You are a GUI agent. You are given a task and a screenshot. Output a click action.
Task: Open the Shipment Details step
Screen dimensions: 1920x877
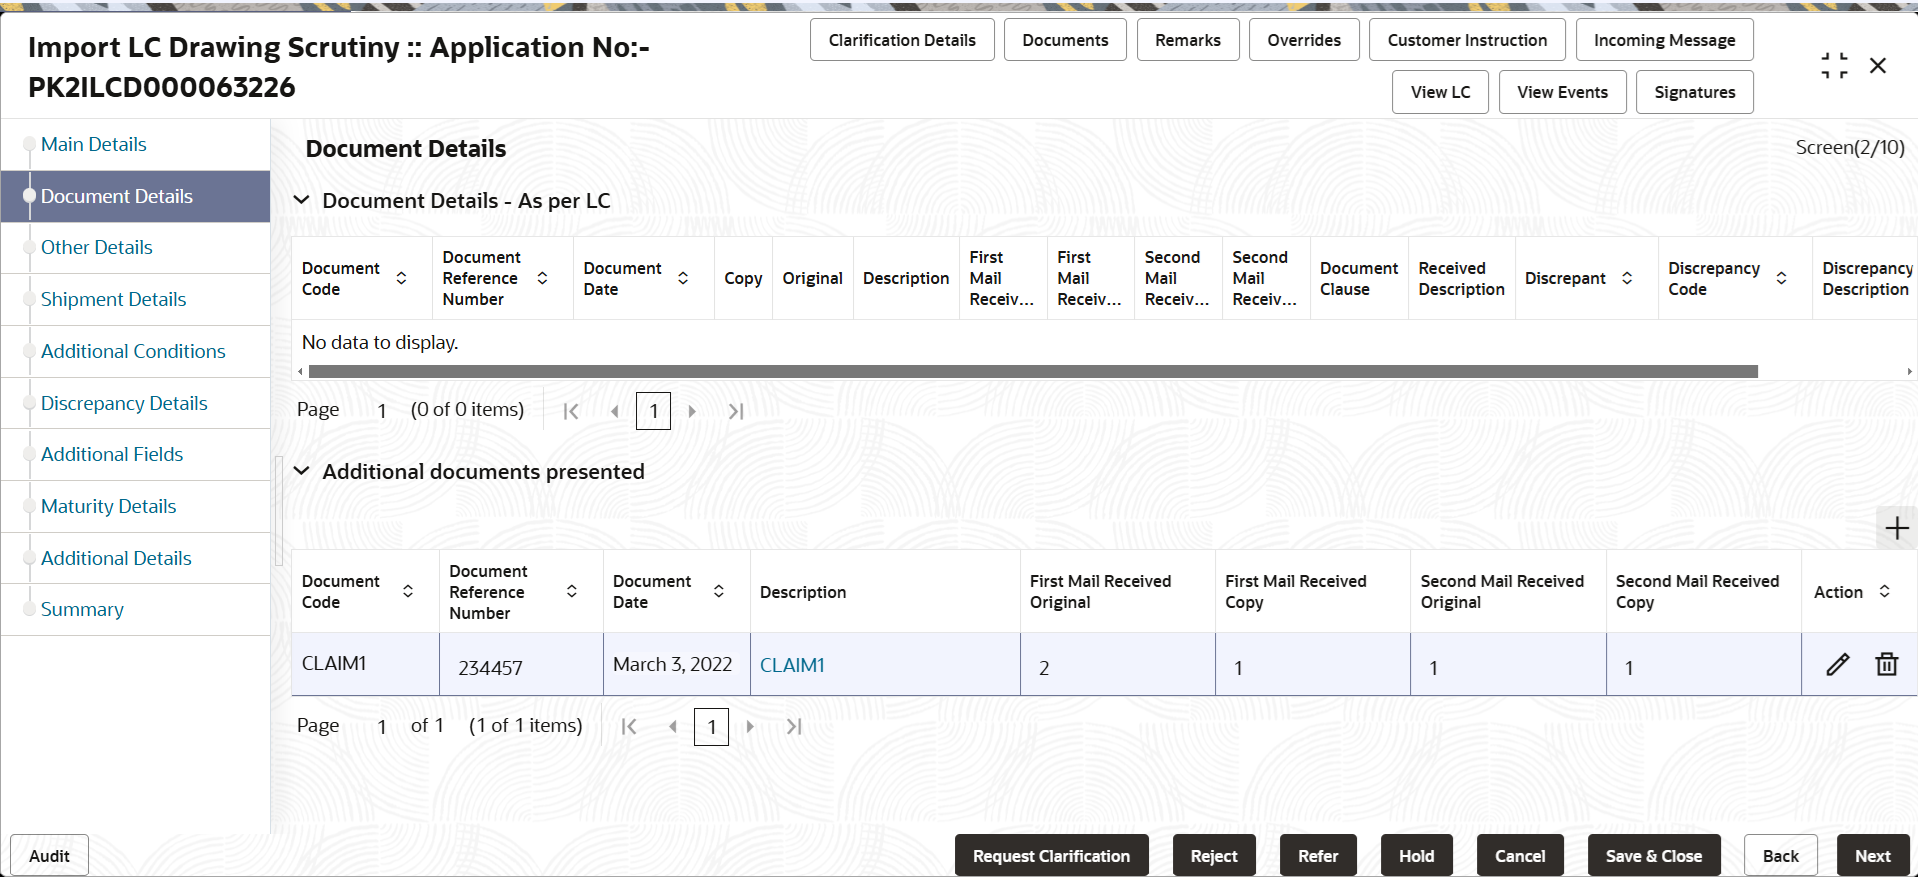113,299
